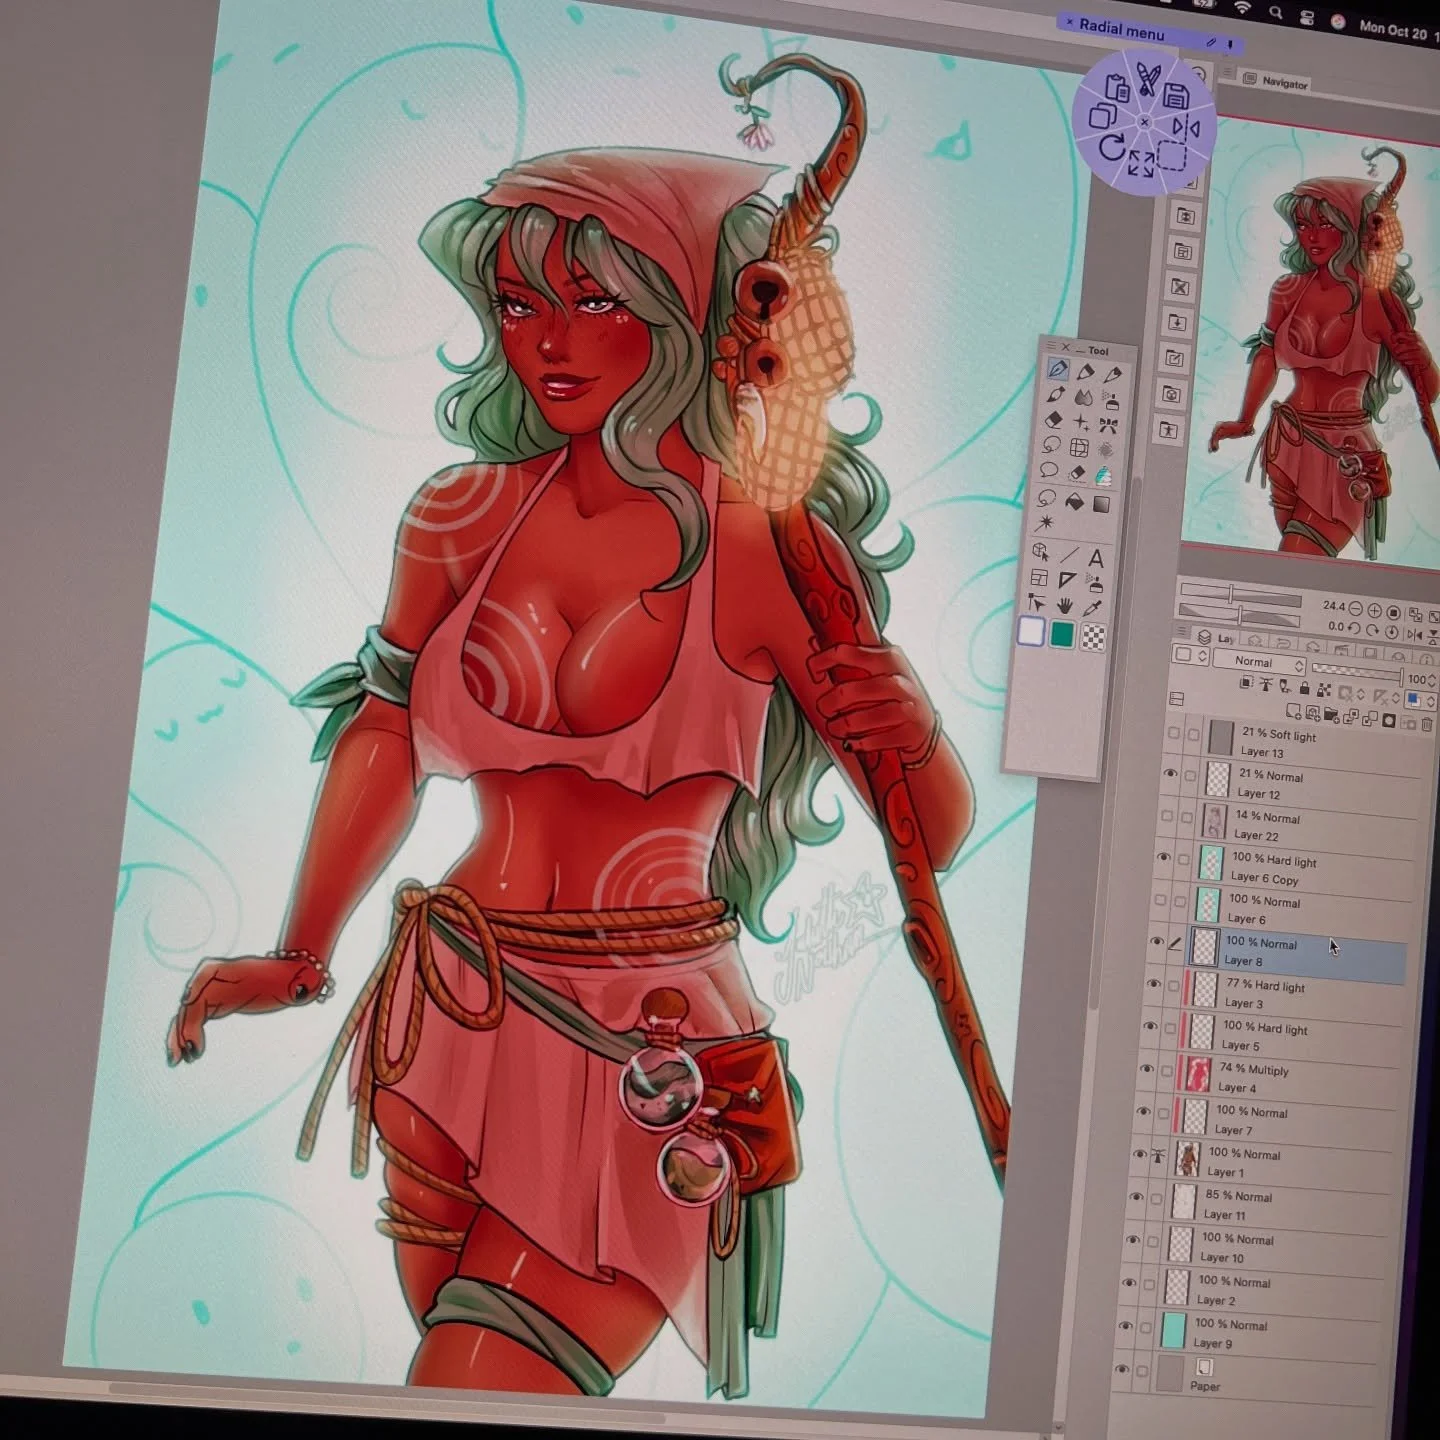Show the Layer 13 soft light layer
Image resolution: width=1440 pixels, height=1440 pixels.
pyautogui.click(x=1172, y=735)
